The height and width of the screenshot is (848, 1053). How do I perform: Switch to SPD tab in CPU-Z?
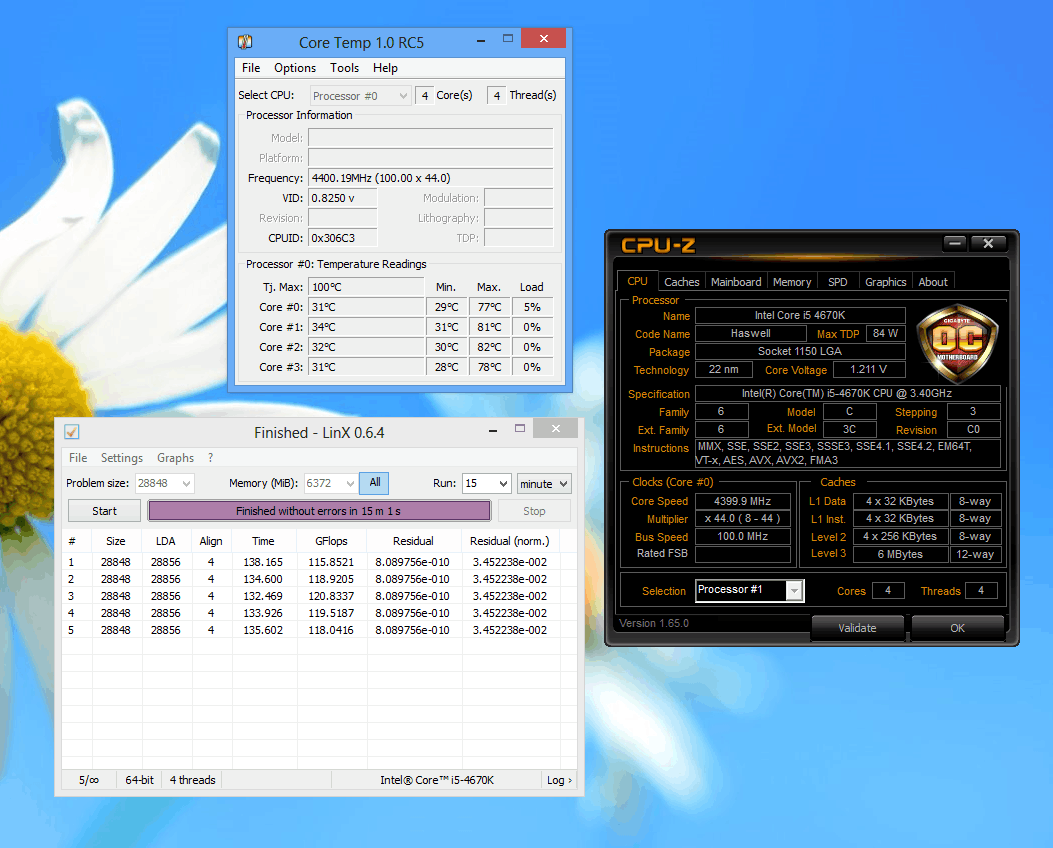click(837, 282)
